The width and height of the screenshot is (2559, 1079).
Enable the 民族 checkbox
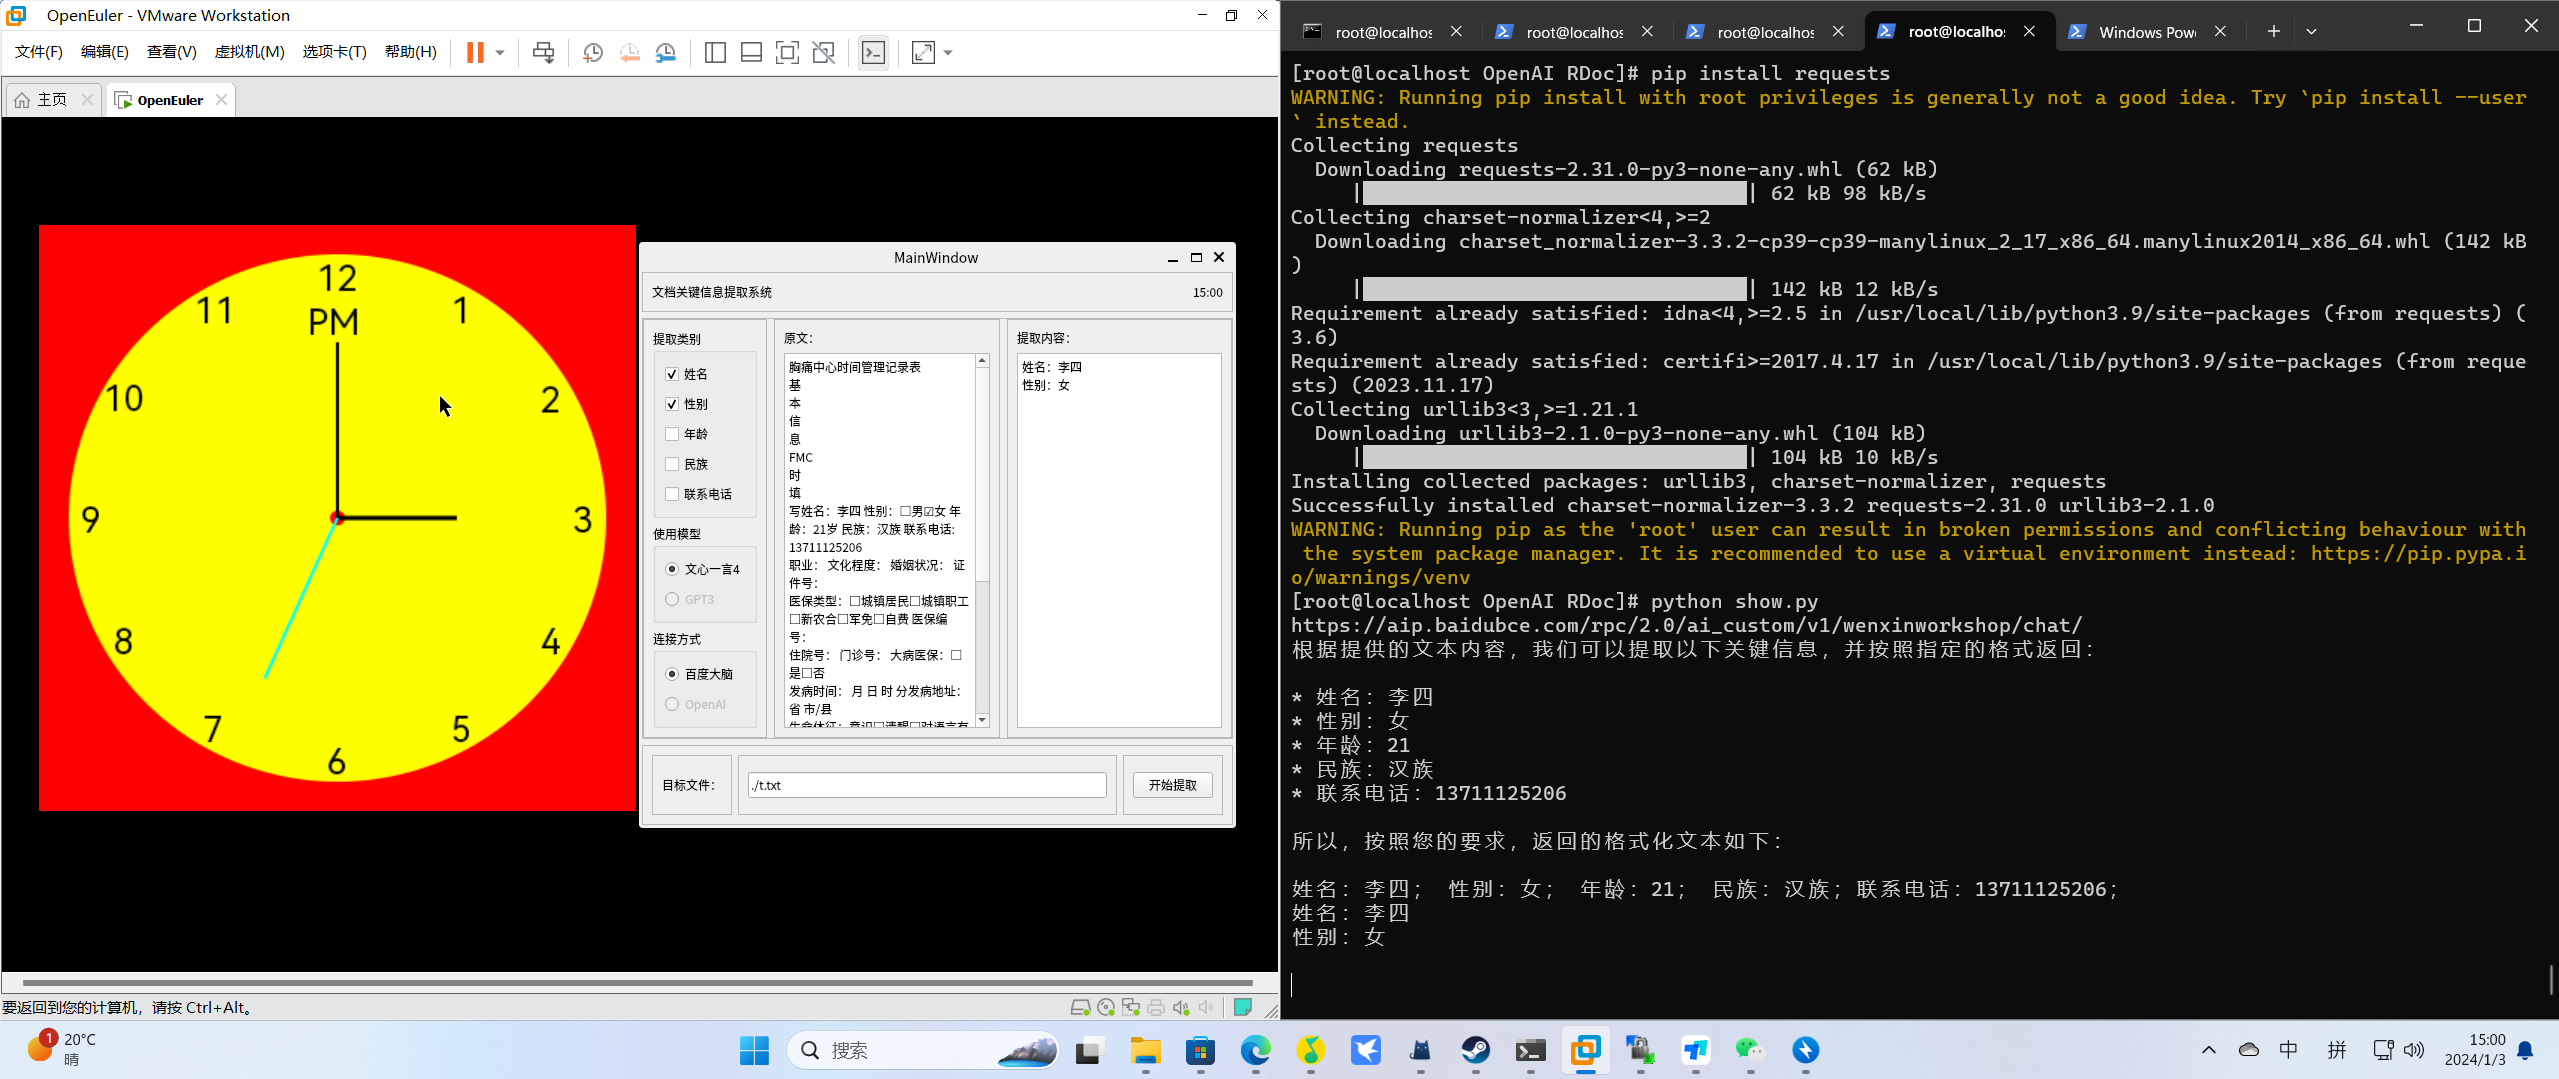pyautogui.click(x=672, y=464)
